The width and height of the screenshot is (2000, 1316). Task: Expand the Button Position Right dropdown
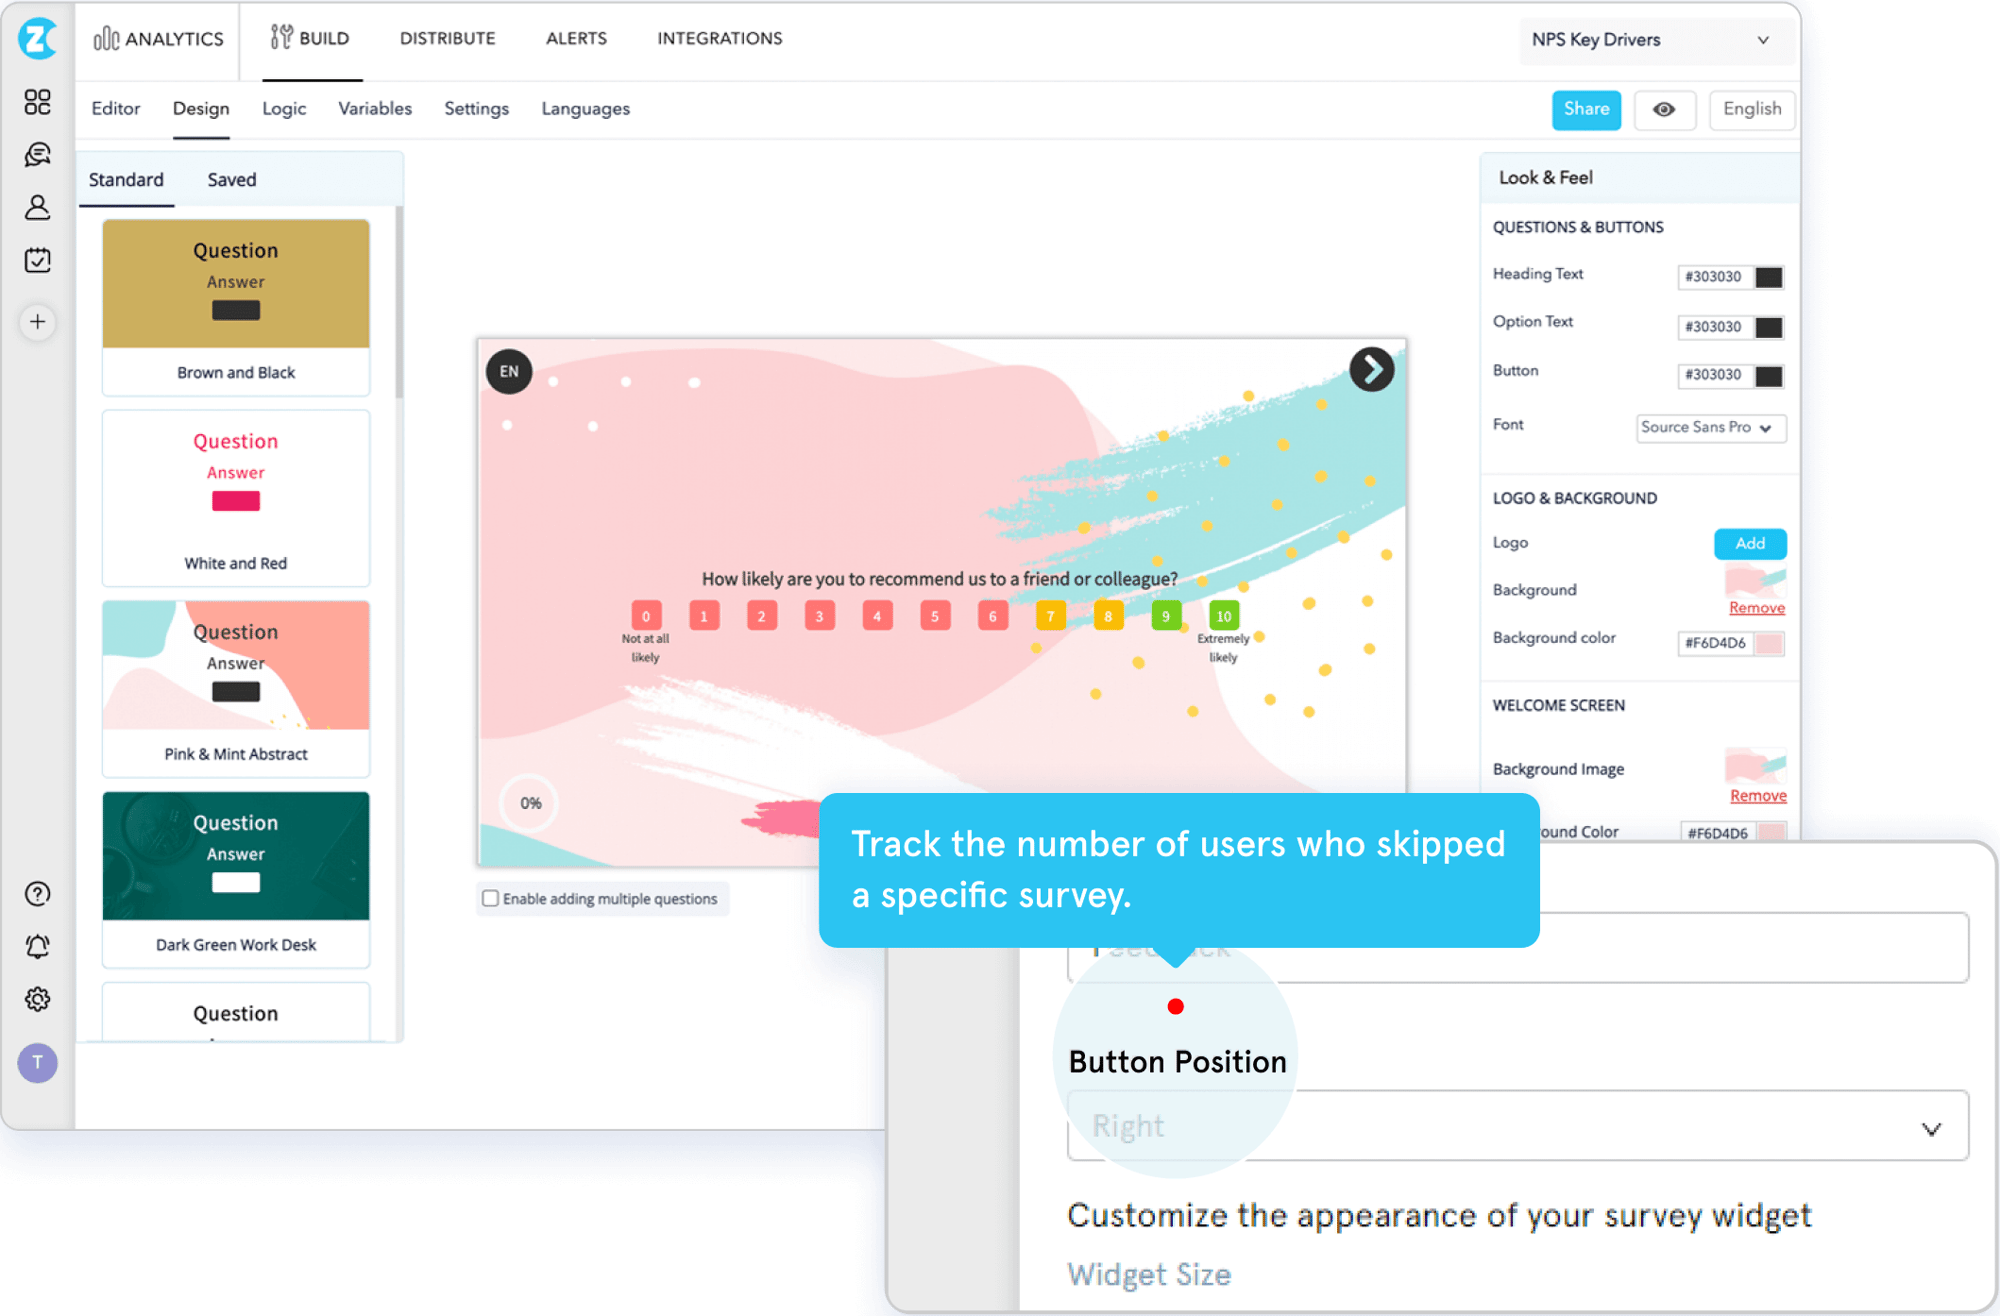pos(1517,1127)
